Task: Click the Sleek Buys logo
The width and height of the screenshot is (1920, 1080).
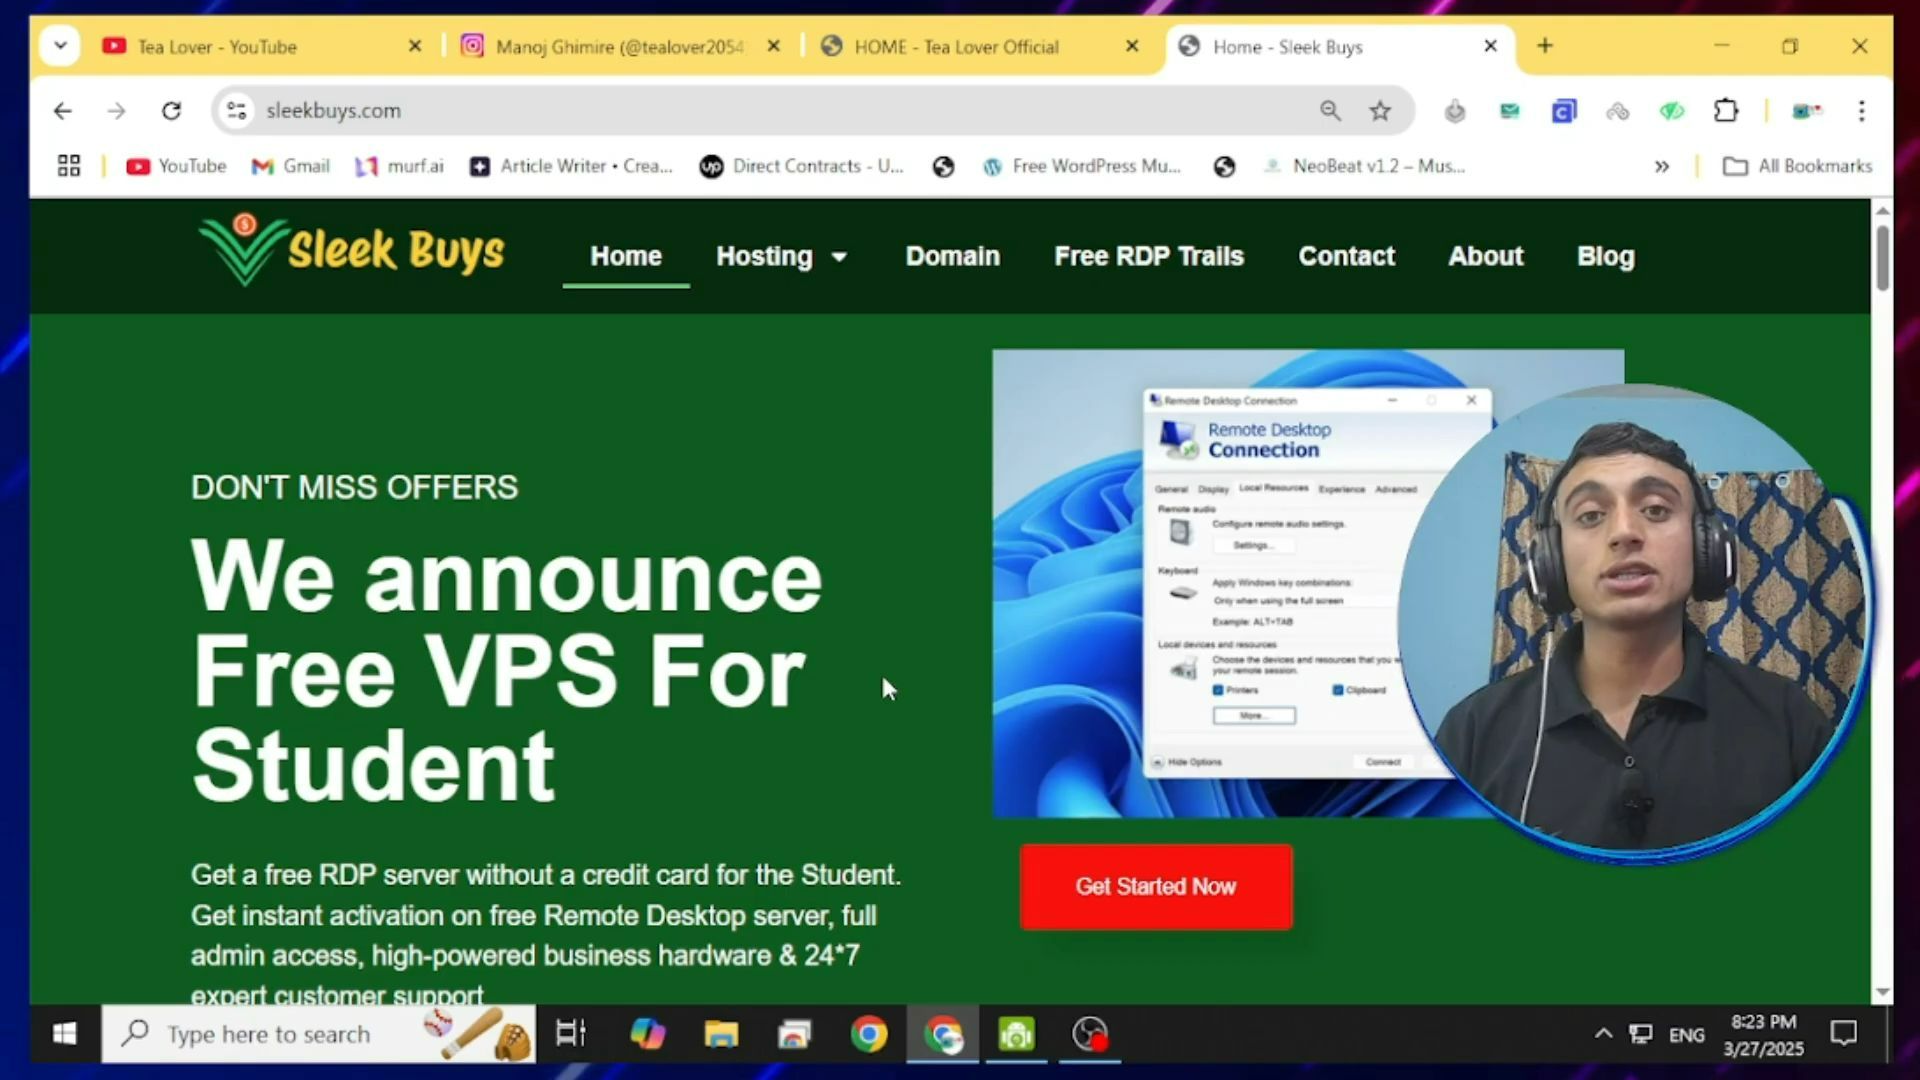Action: coord(352,249)
